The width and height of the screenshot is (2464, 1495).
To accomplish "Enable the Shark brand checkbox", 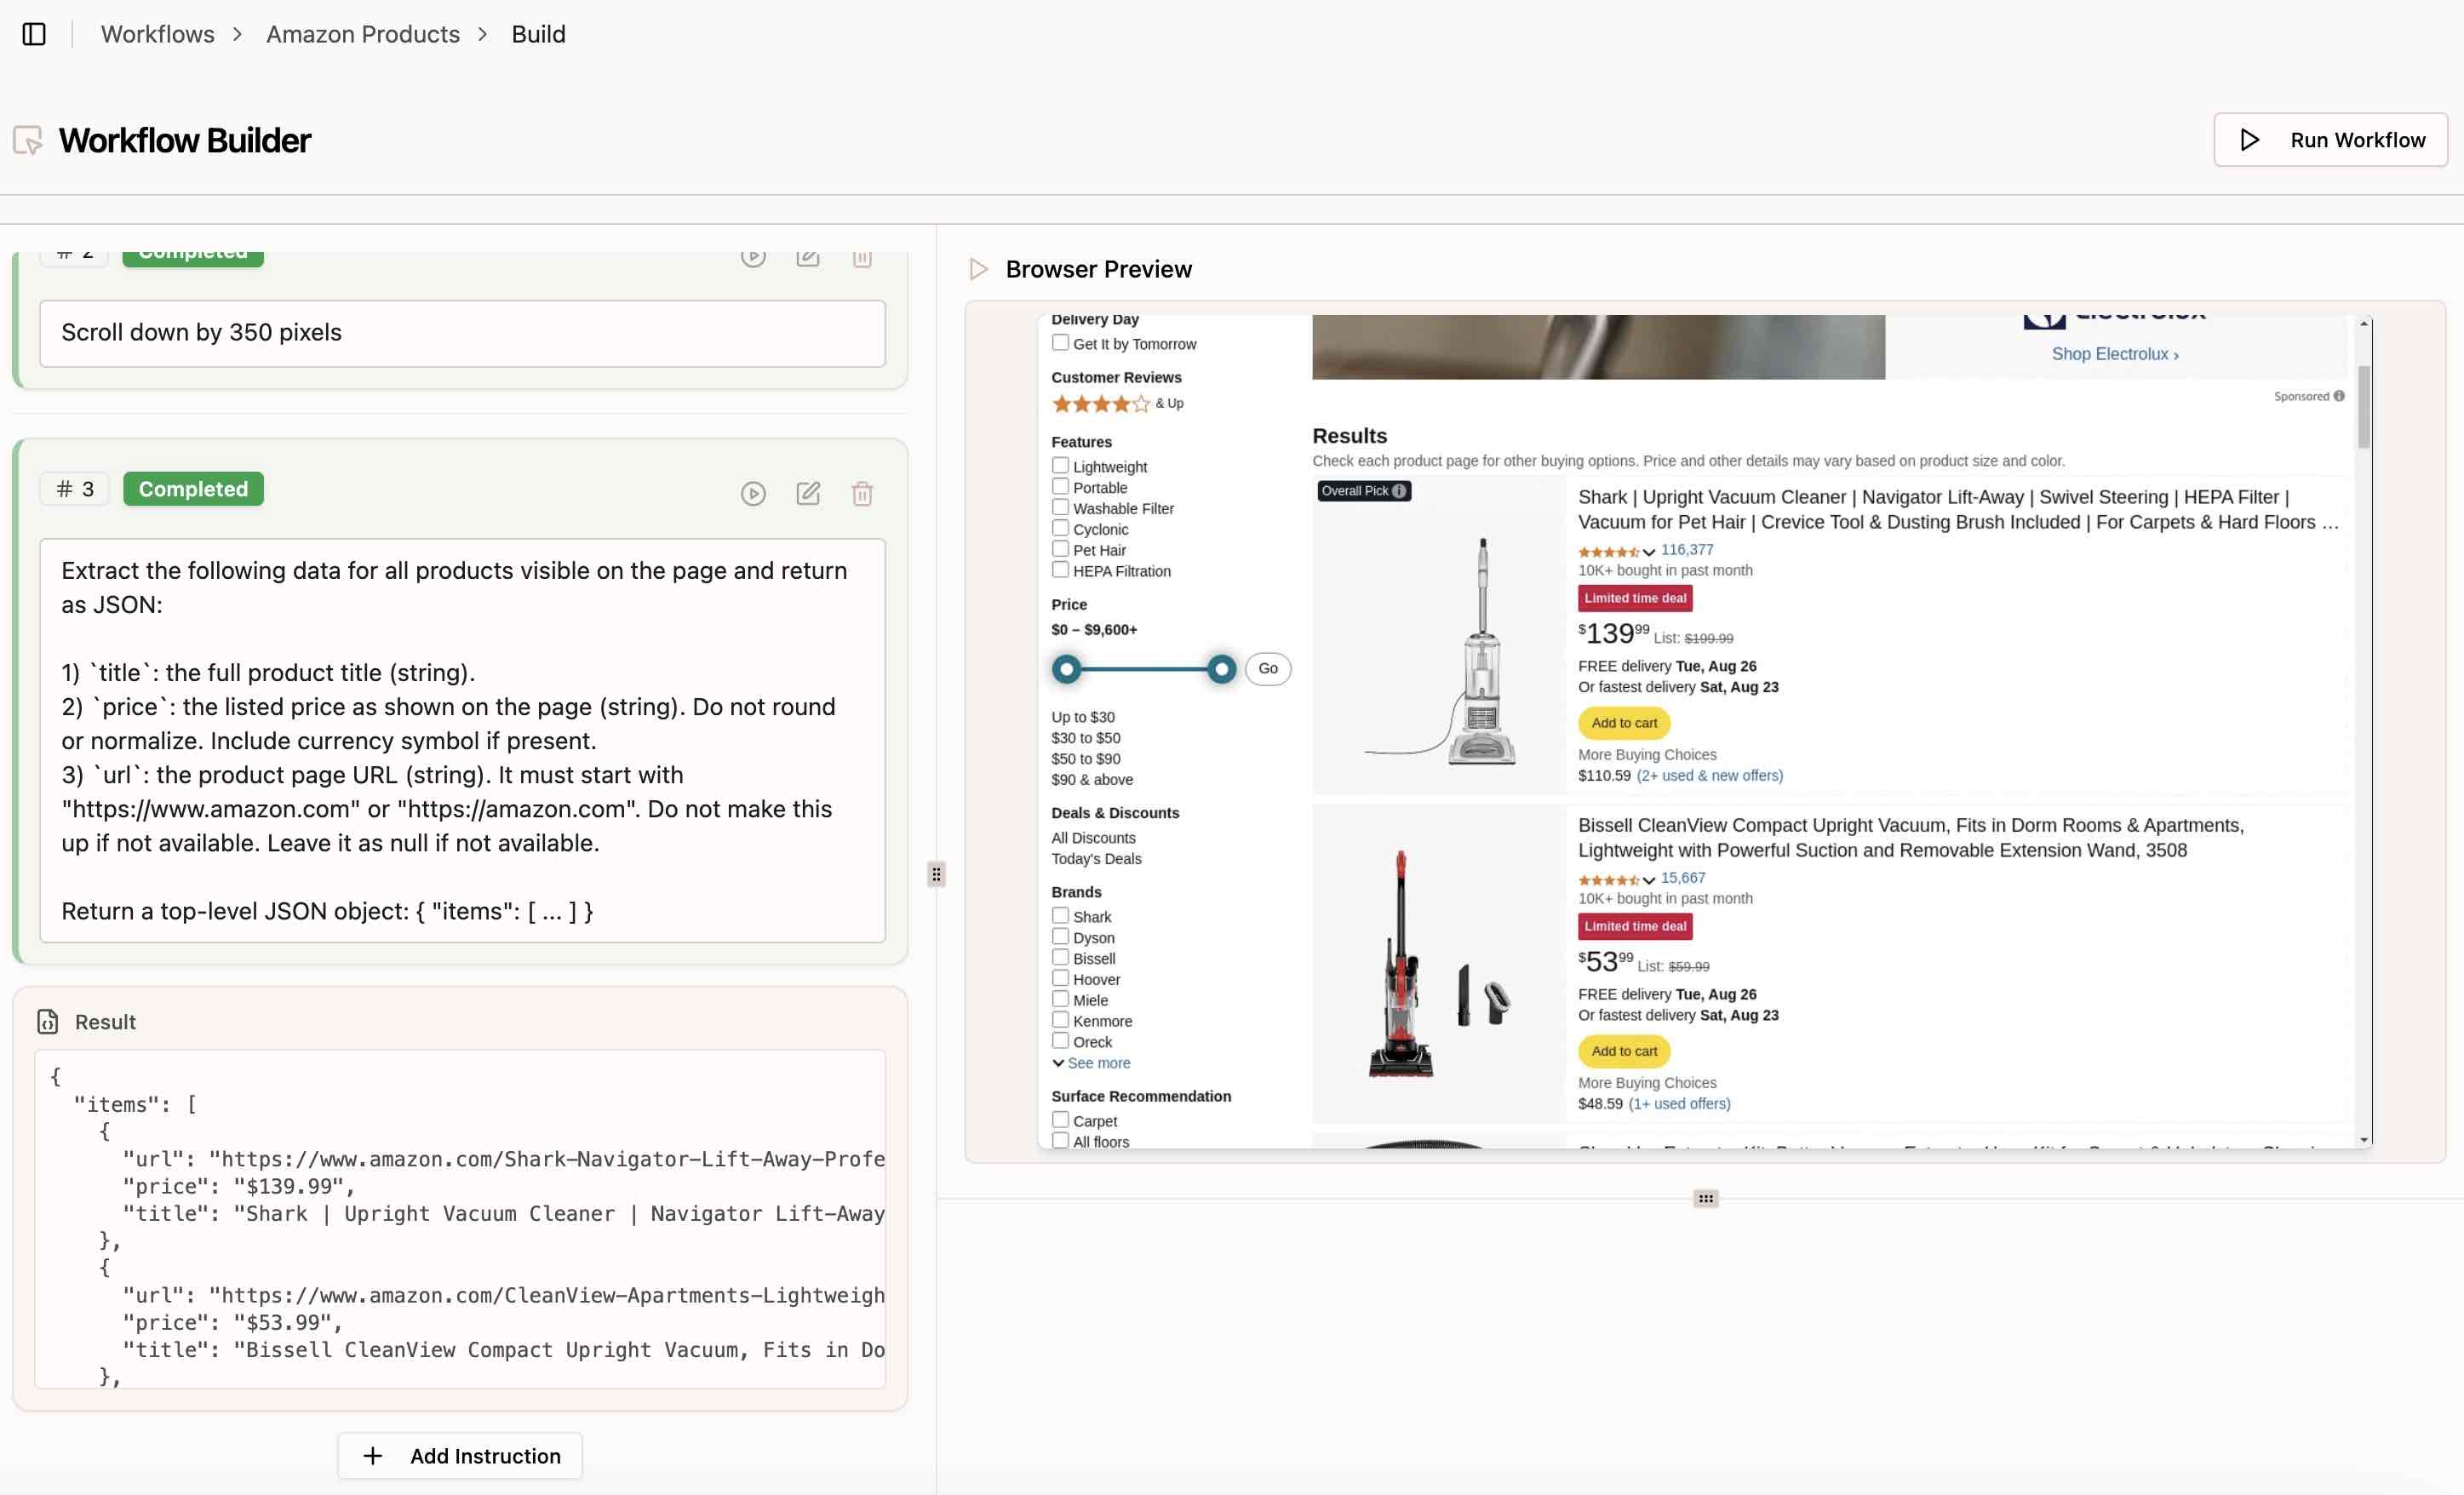I will pos(1060,916).
